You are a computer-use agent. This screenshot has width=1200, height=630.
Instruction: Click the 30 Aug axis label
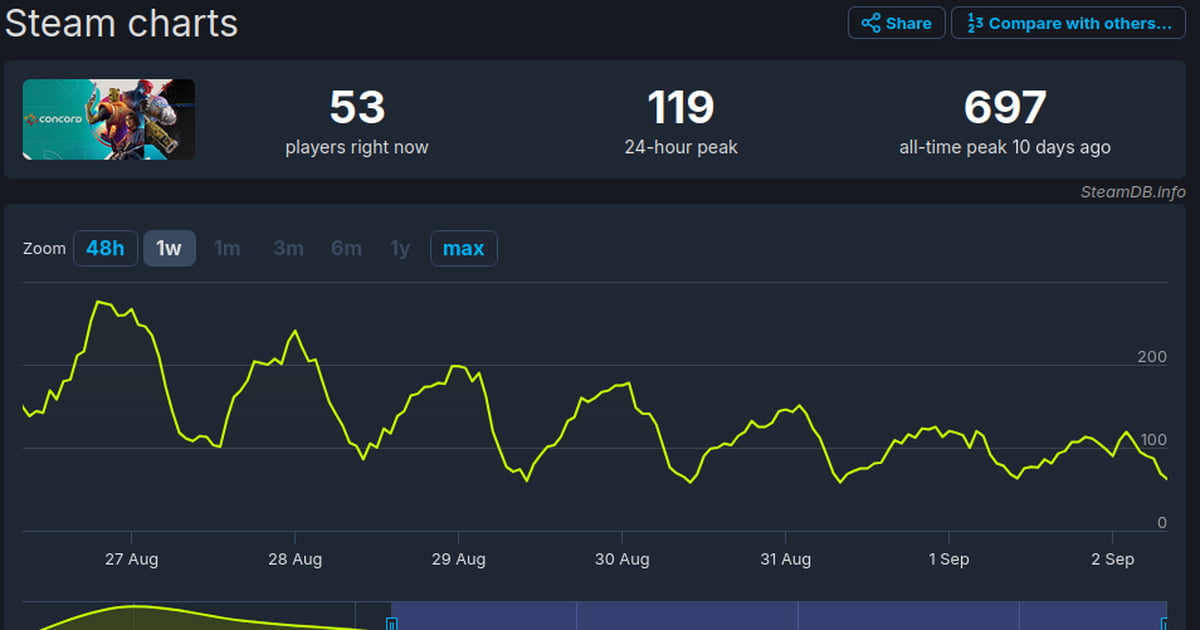click(622, 559)
